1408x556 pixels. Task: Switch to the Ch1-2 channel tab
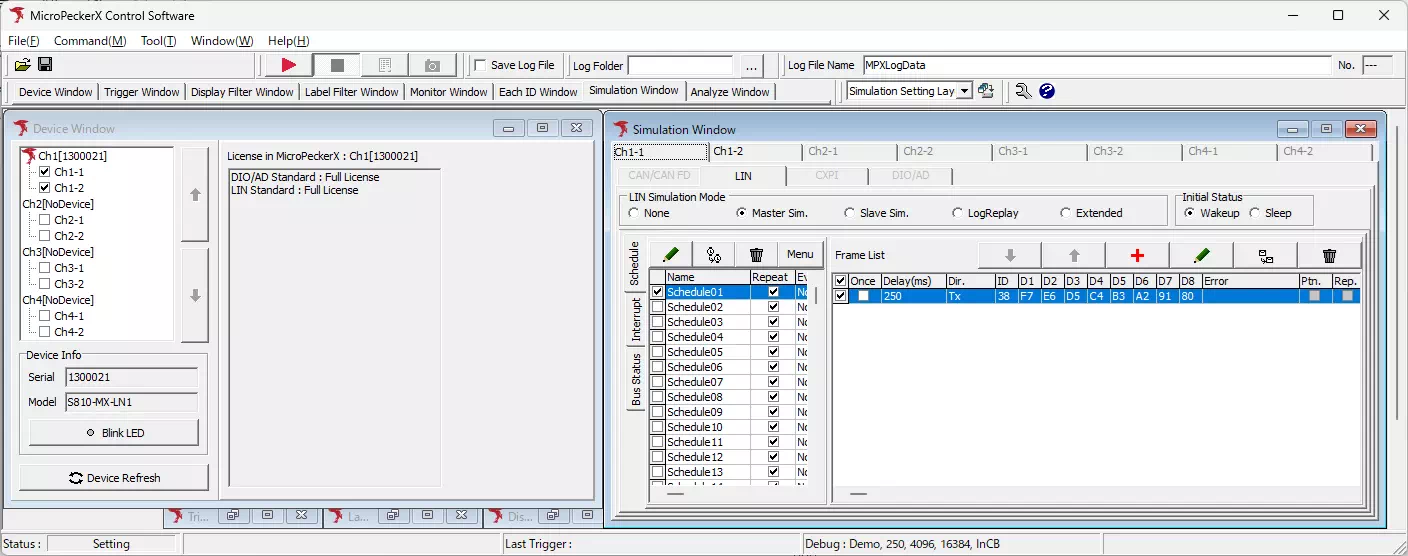tap(728, 152)
